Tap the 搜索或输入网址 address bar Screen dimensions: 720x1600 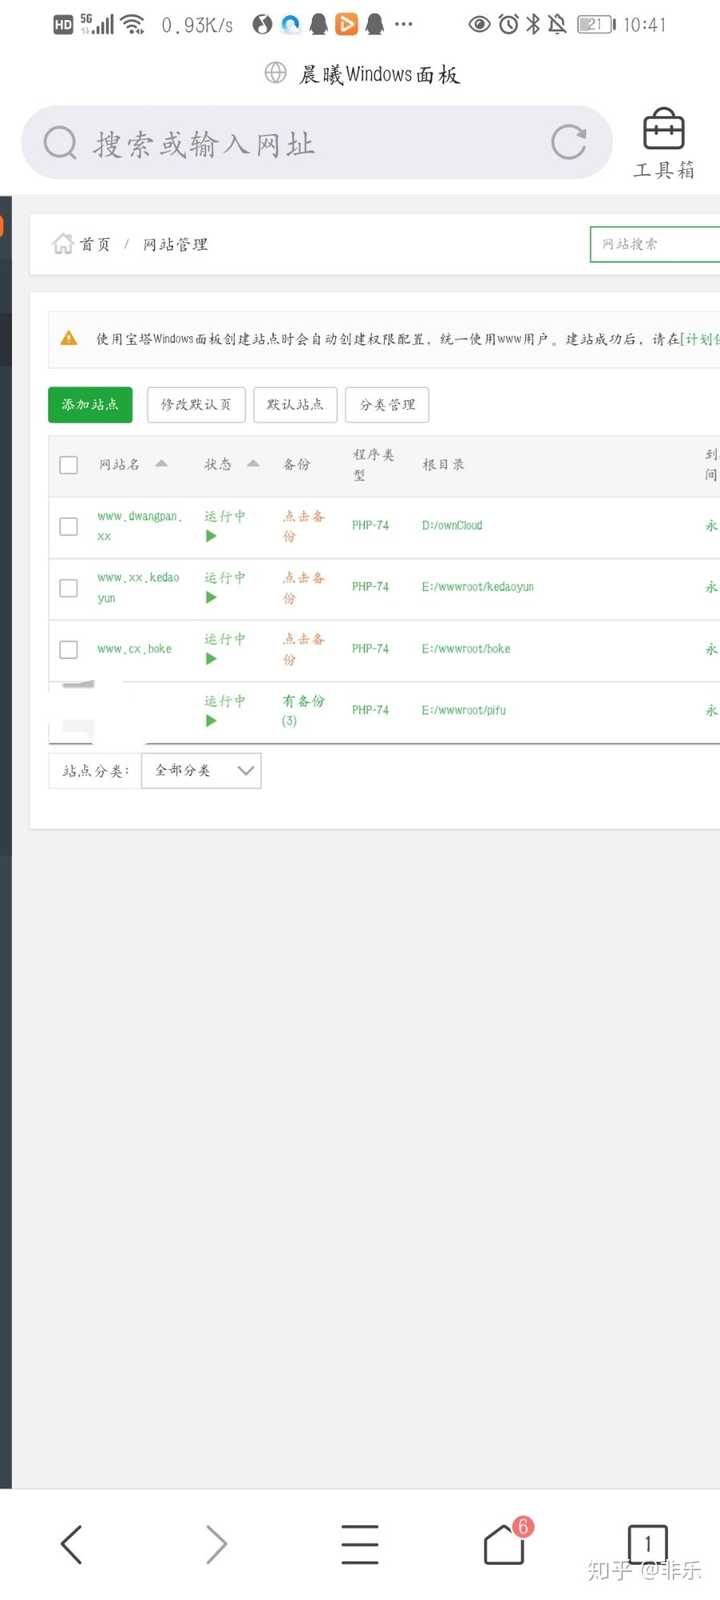click(x=316, y=143)
